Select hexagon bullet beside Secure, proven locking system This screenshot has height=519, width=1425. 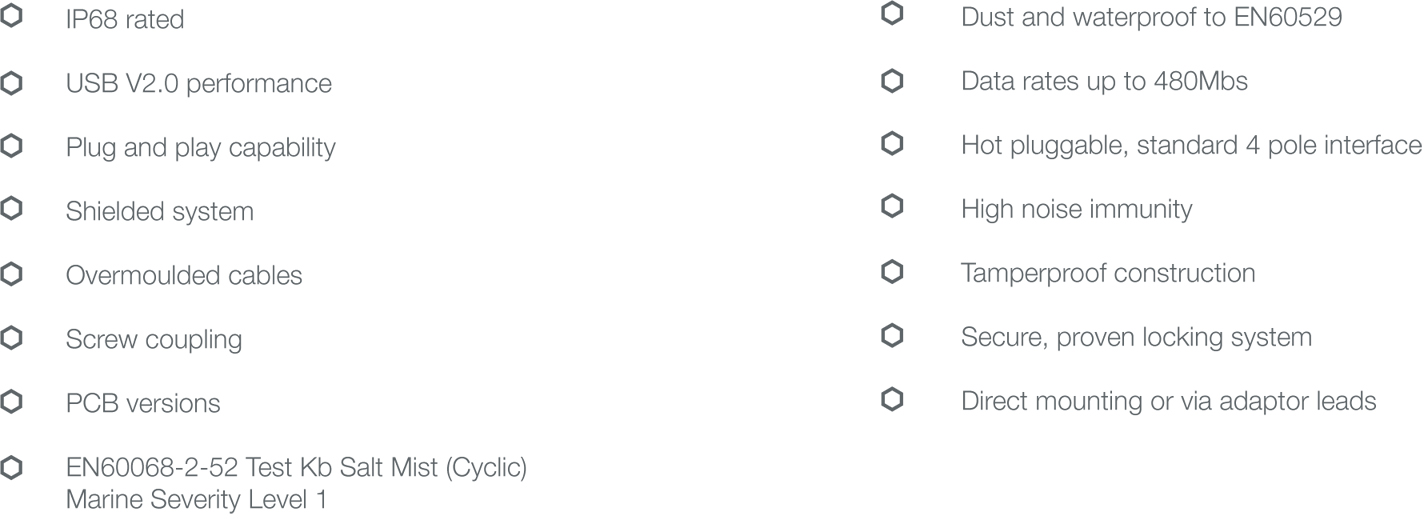click(x=893, y=336)
